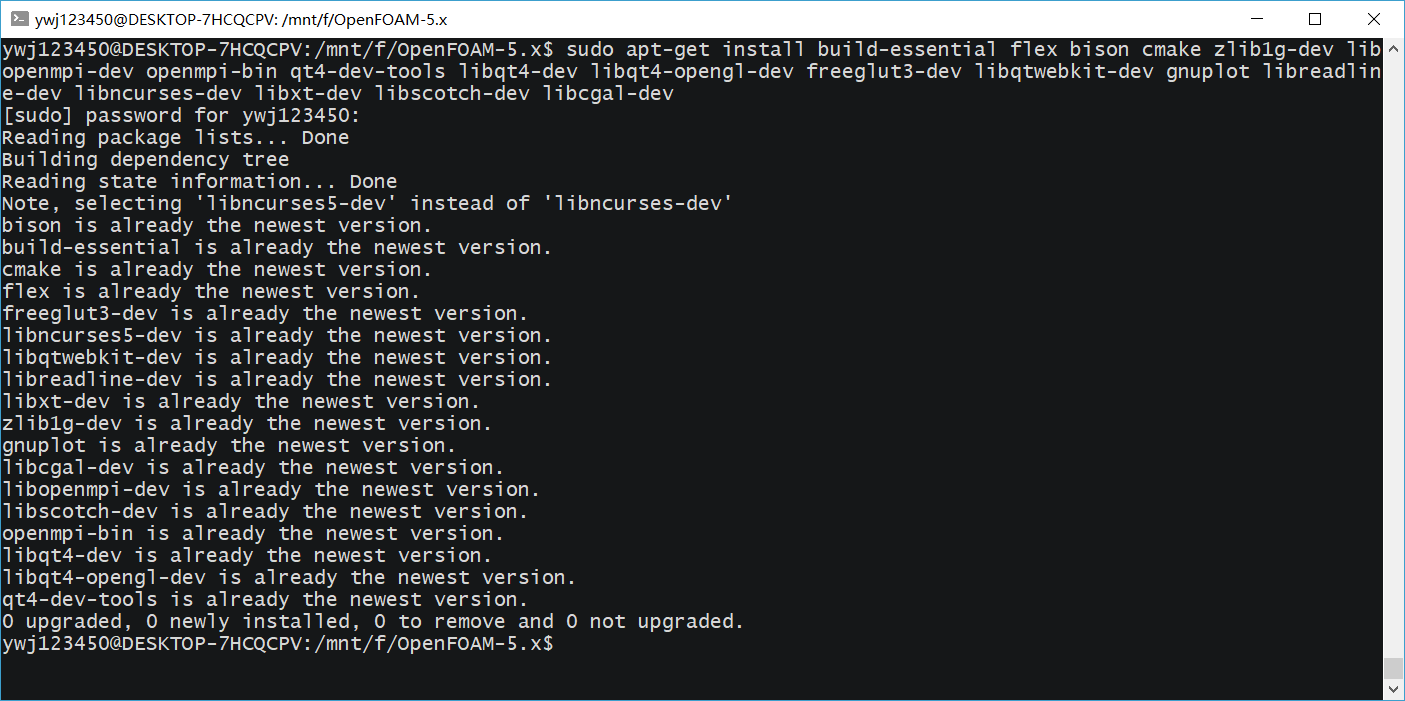Click the 'gnuplot is already the newest version' line

coord(228,446)
